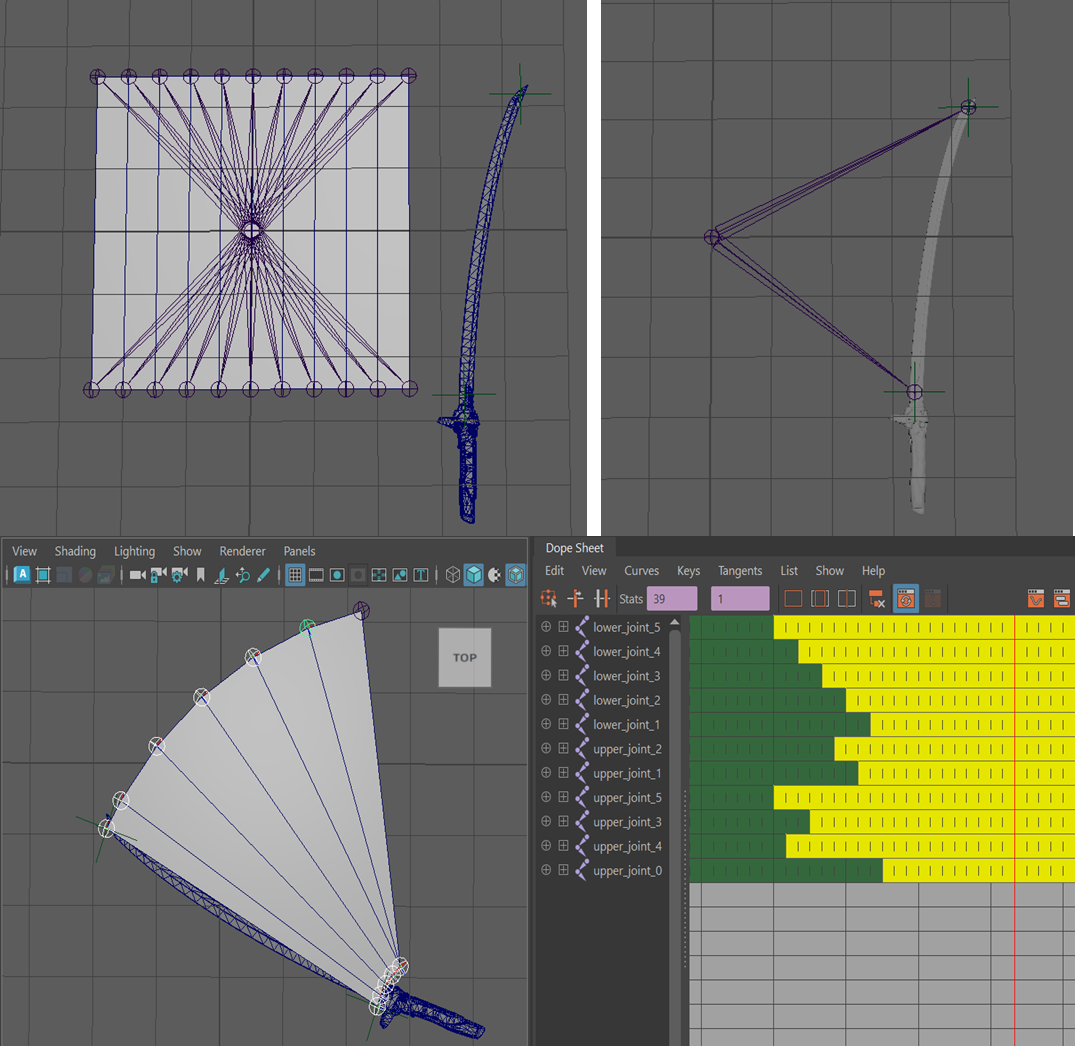Open camera bookmarks icon
The width and height of the screenshot is (1075, 1046).
(x=201, y=575)
